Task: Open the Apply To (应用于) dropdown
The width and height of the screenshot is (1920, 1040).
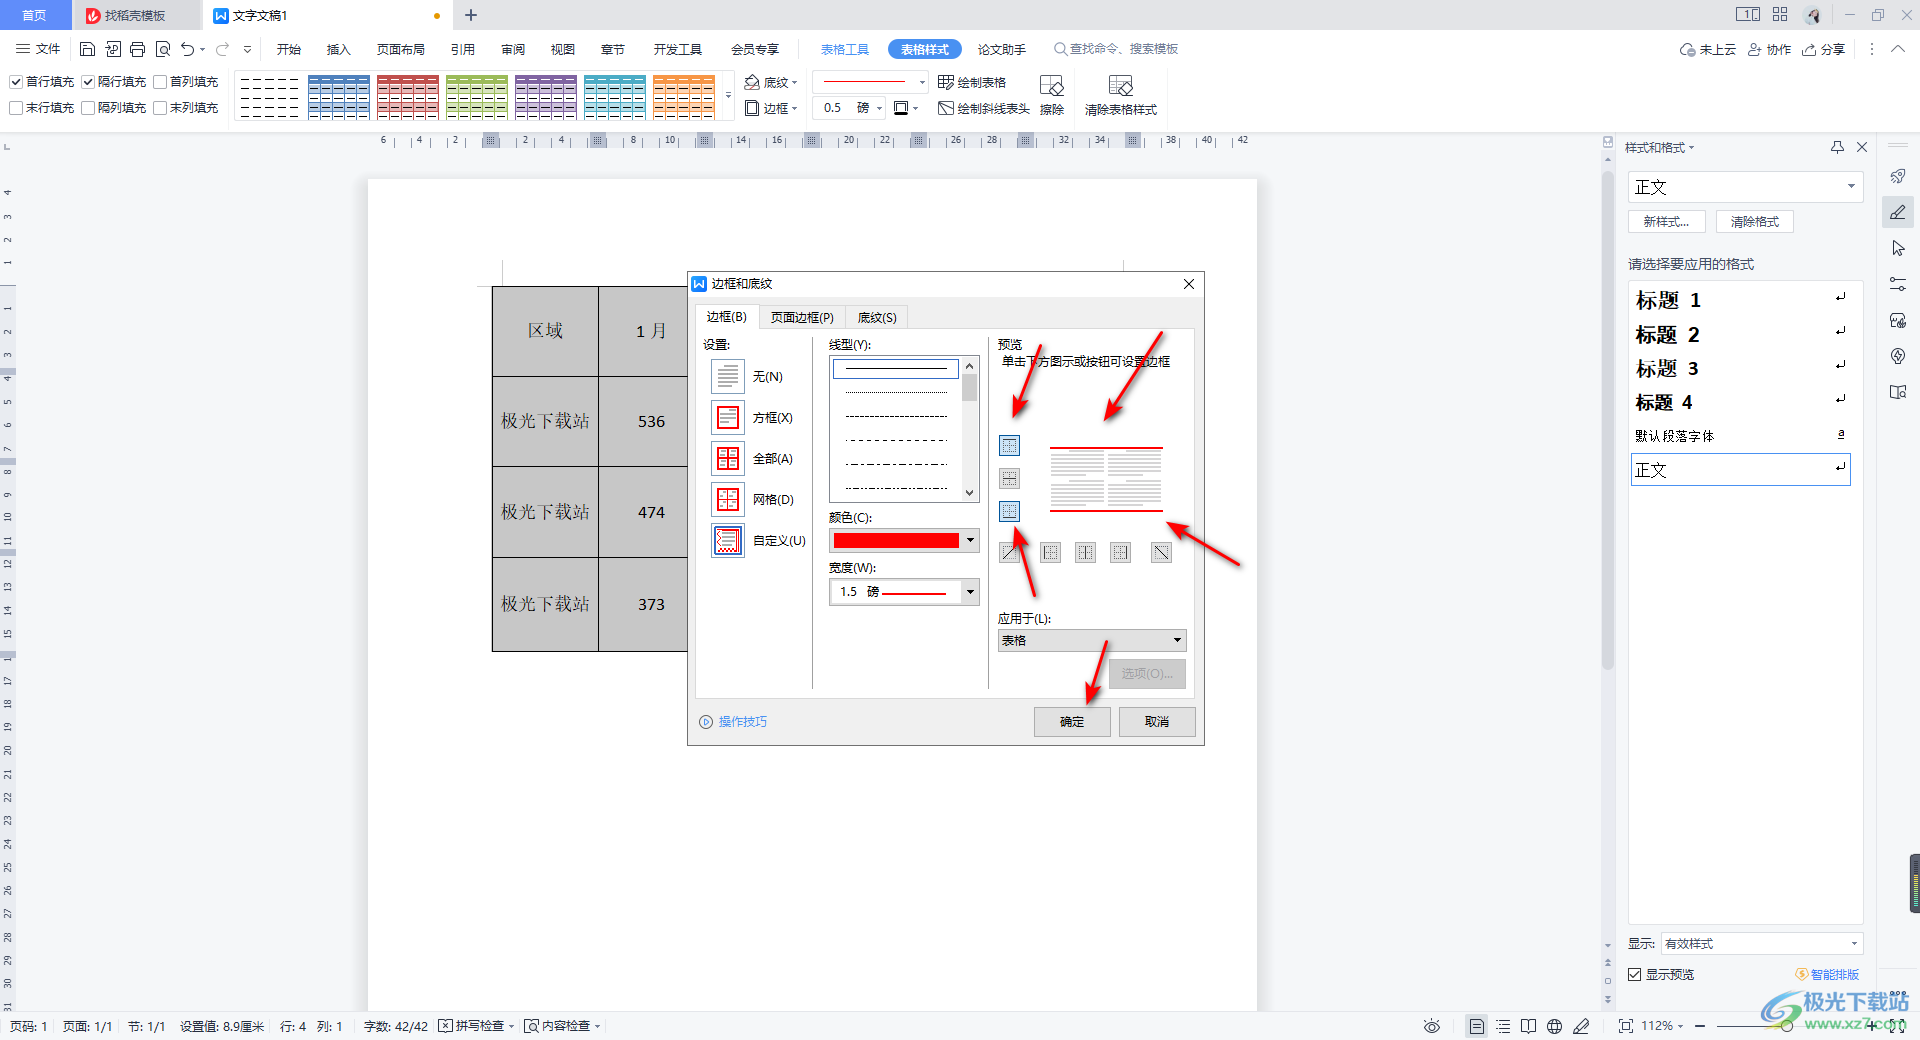Action: point(1092,640)
